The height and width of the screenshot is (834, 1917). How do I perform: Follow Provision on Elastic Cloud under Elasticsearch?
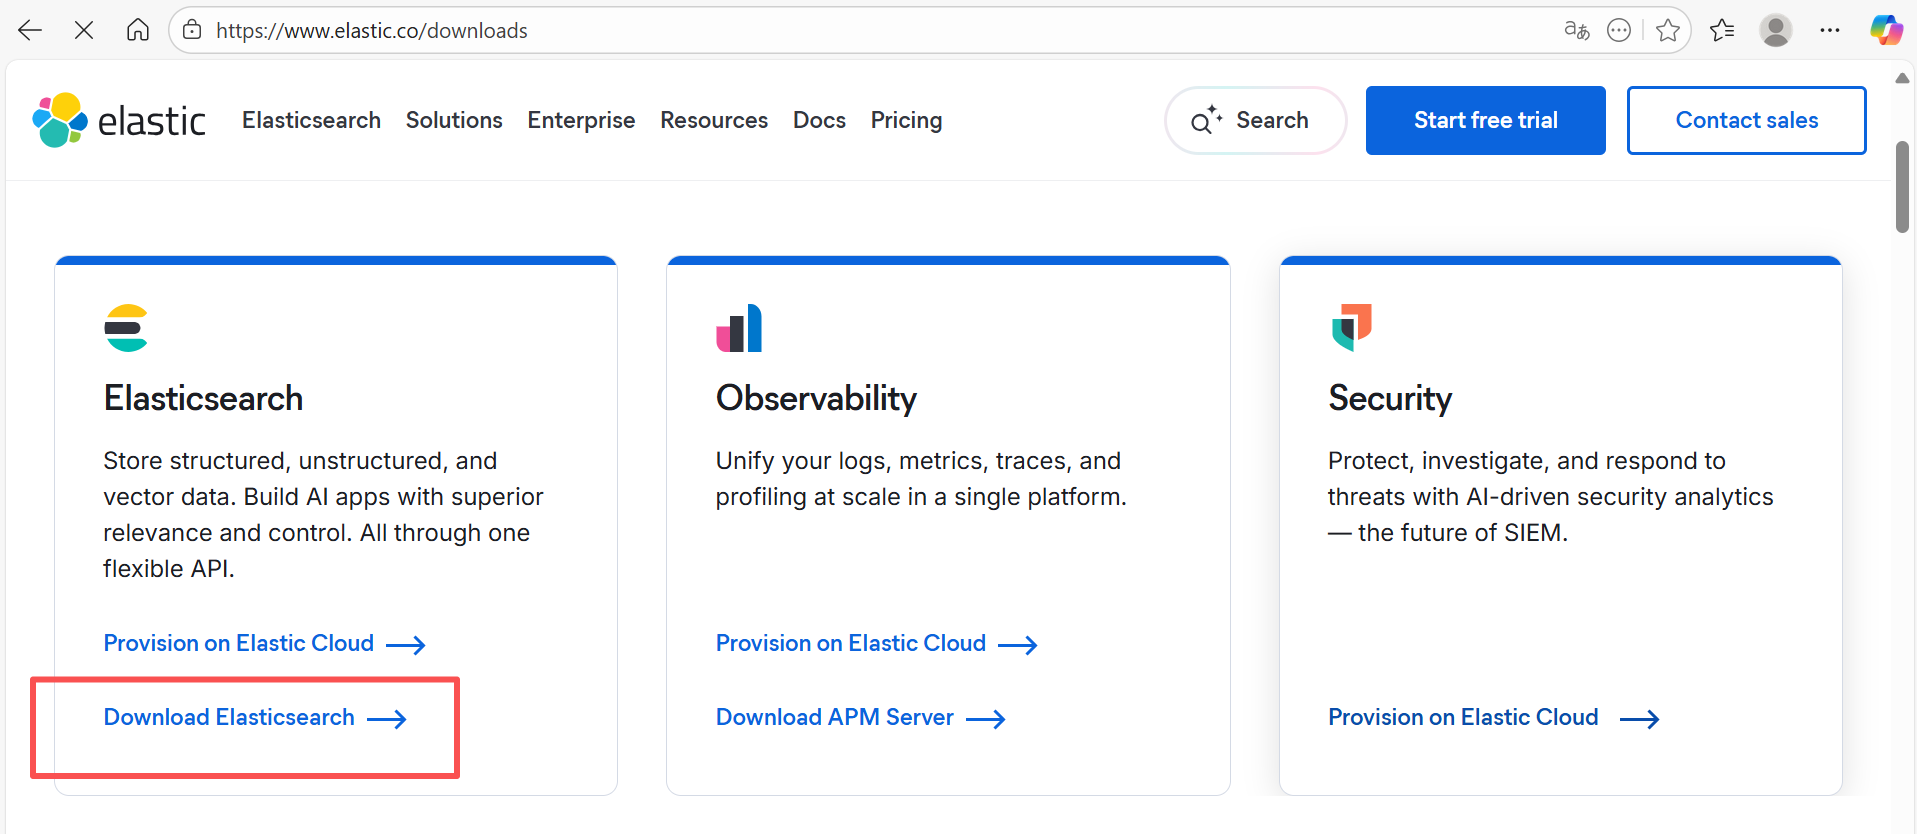tap(264, 643)
